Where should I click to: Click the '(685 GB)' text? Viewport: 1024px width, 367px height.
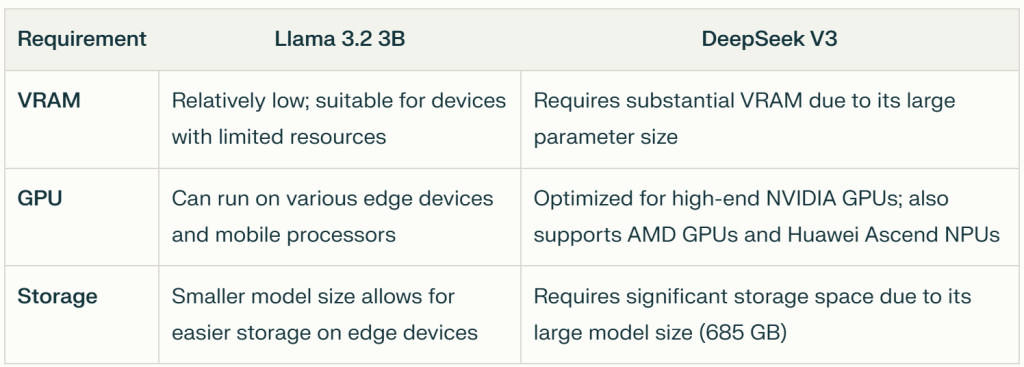pos(743,333)
